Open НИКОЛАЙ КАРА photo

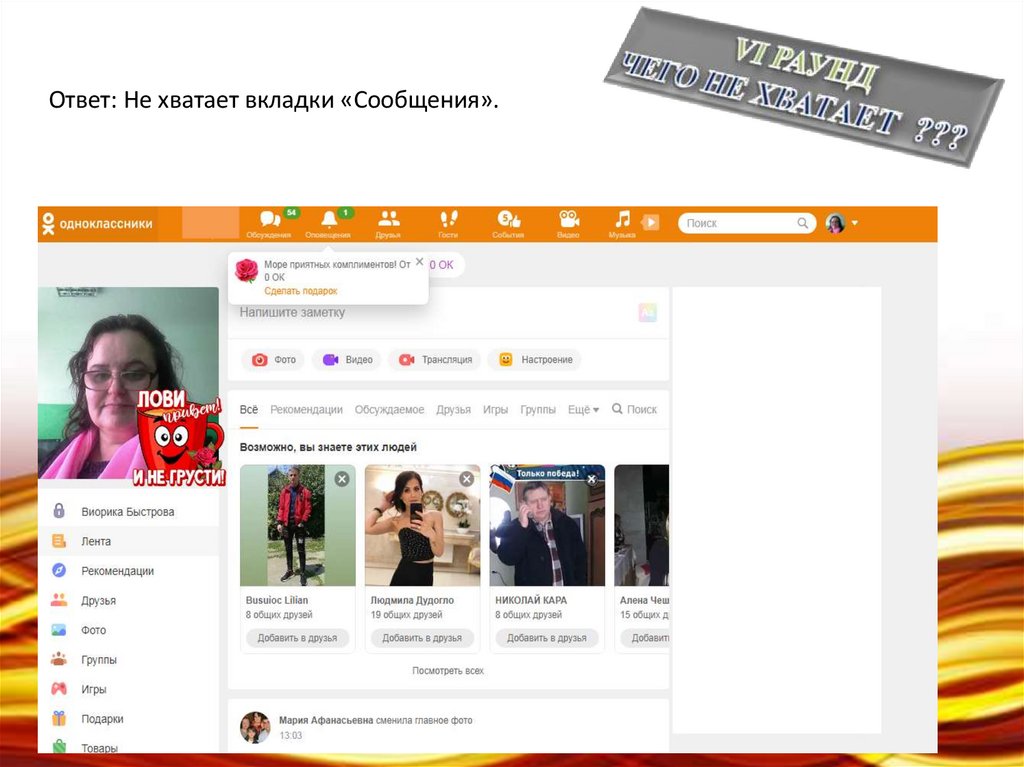547,525
